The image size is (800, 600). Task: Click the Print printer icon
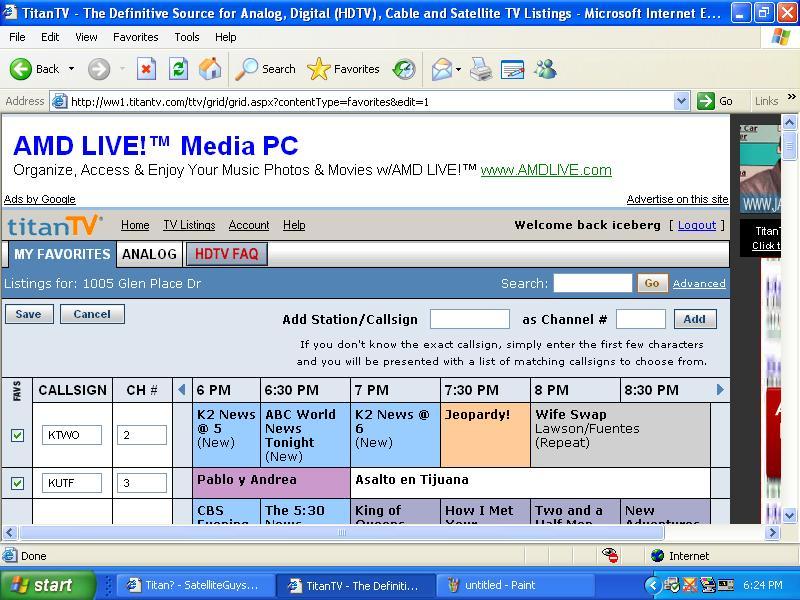[481, 69]
